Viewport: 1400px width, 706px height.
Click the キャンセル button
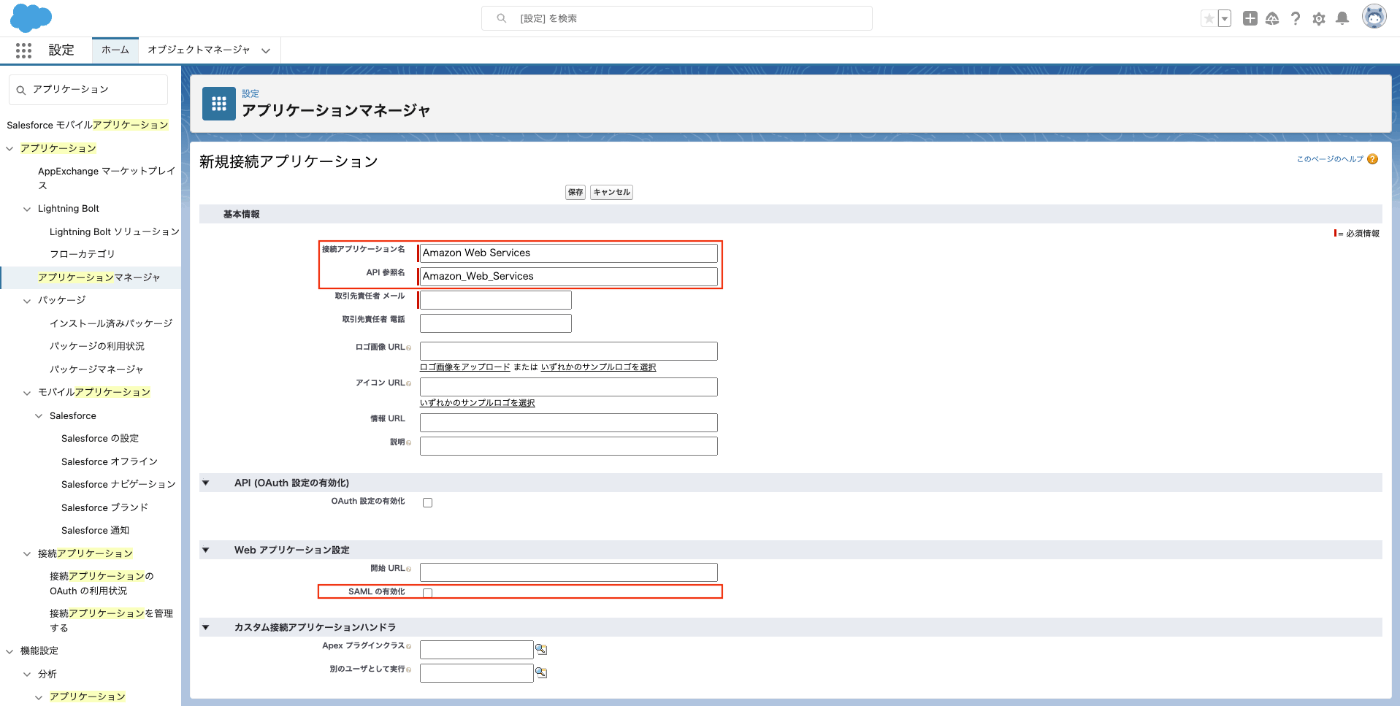(x=611, y=192)
